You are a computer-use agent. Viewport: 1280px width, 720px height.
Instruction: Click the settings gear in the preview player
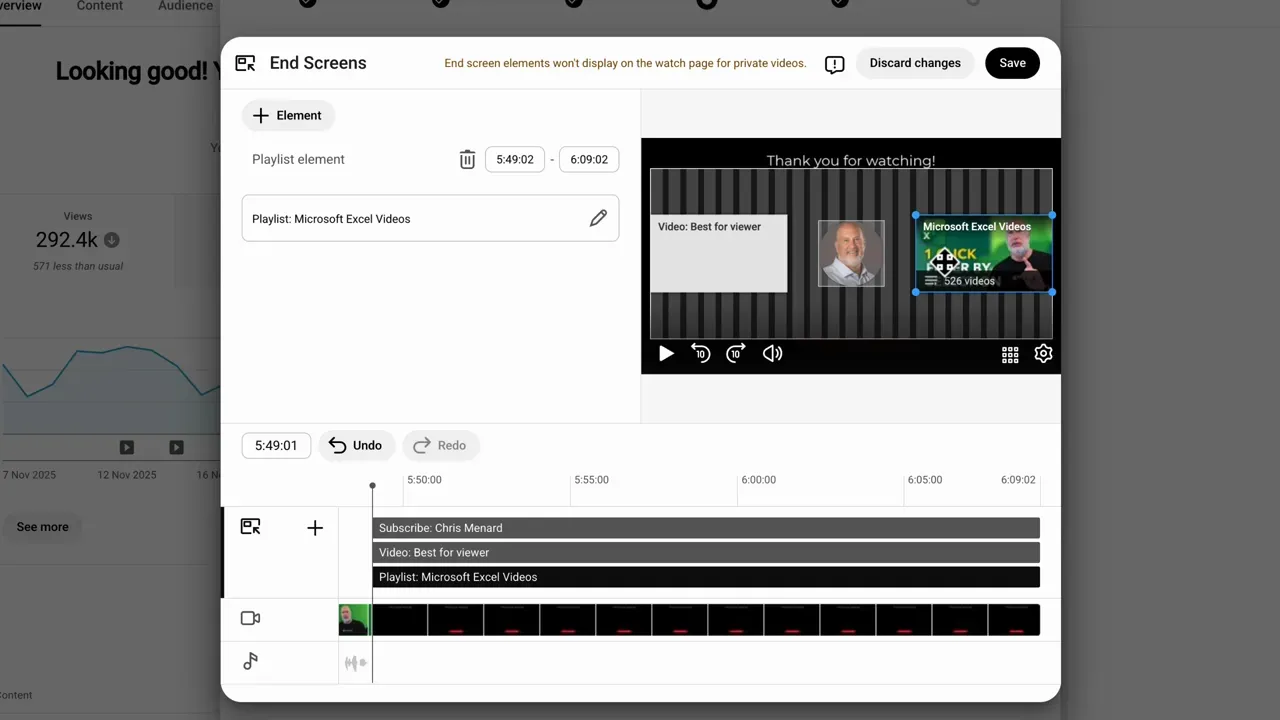coord(1043,353)
